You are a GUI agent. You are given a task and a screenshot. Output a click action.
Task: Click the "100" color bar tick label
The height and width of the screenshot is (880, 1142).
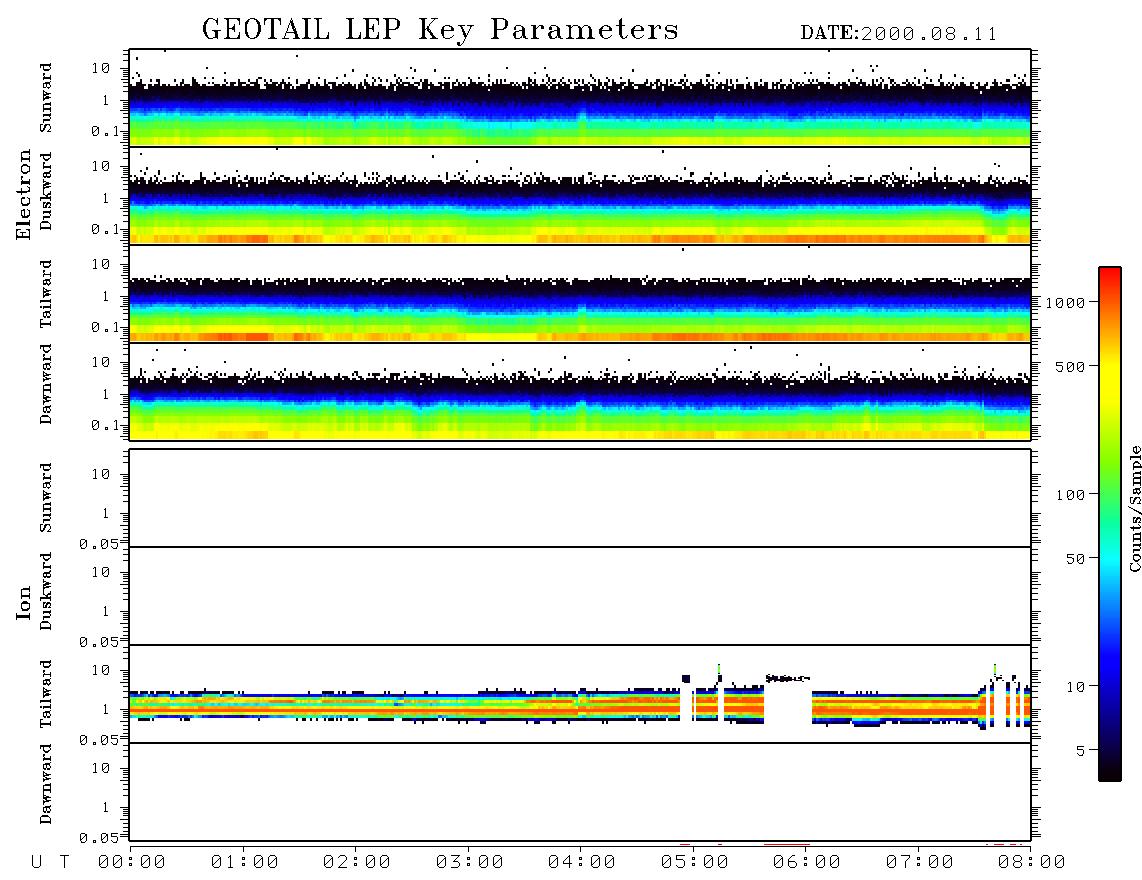pyautogui.click(x=1070, y=495)
